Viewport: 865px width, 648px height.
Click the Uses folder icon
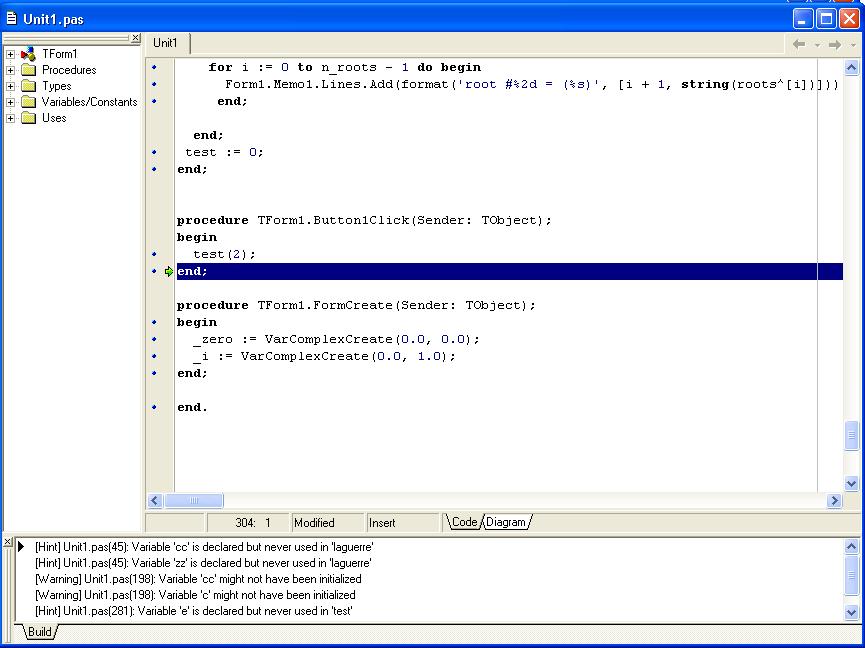[x=28, y=118]
